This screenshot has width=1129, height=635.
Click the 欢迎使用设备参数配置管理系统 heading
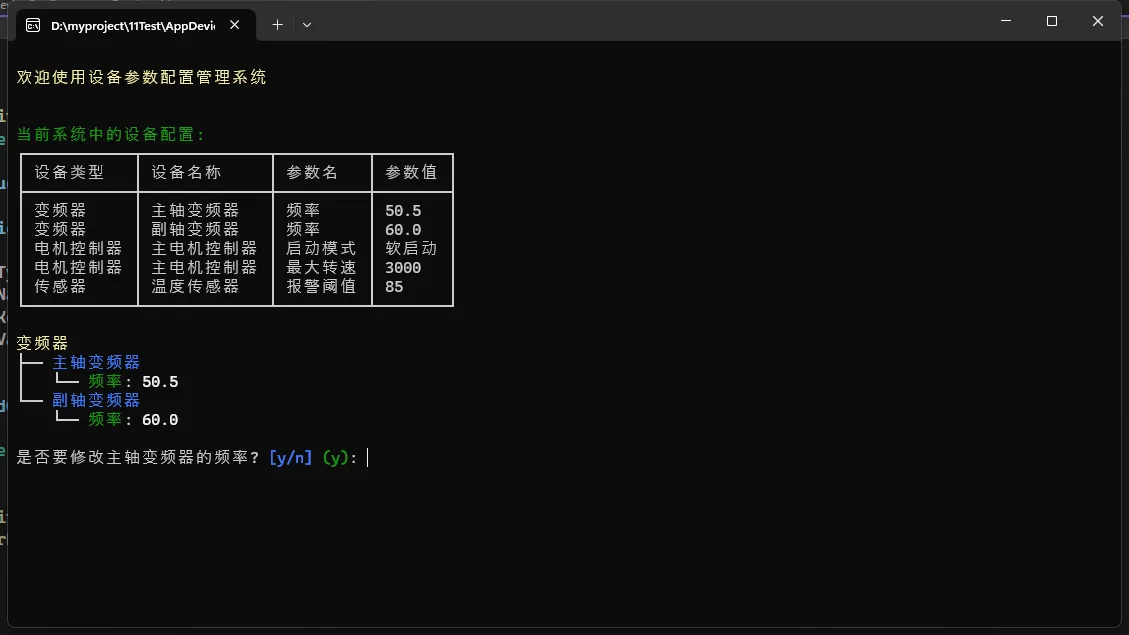click(x=142, y=77)
